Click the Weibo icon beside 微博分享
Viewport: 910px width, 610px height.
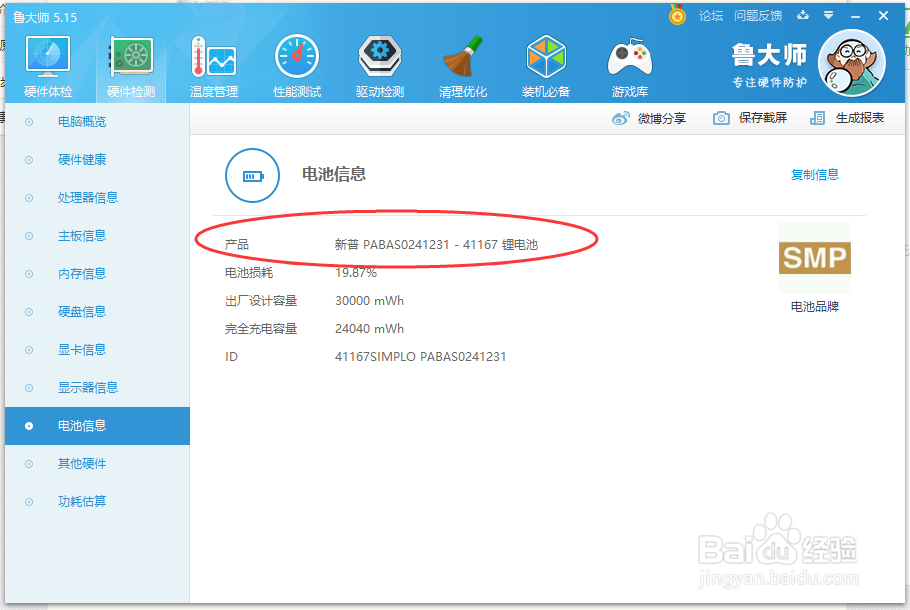point(620,118)
